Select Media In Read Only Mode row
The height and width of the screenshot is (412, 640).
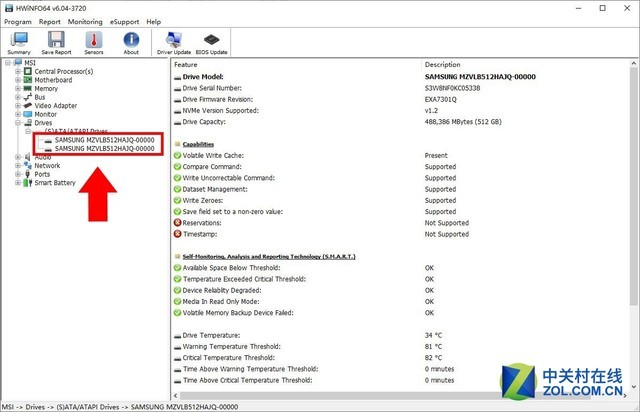pyautogui.click(x=401, y=302)
